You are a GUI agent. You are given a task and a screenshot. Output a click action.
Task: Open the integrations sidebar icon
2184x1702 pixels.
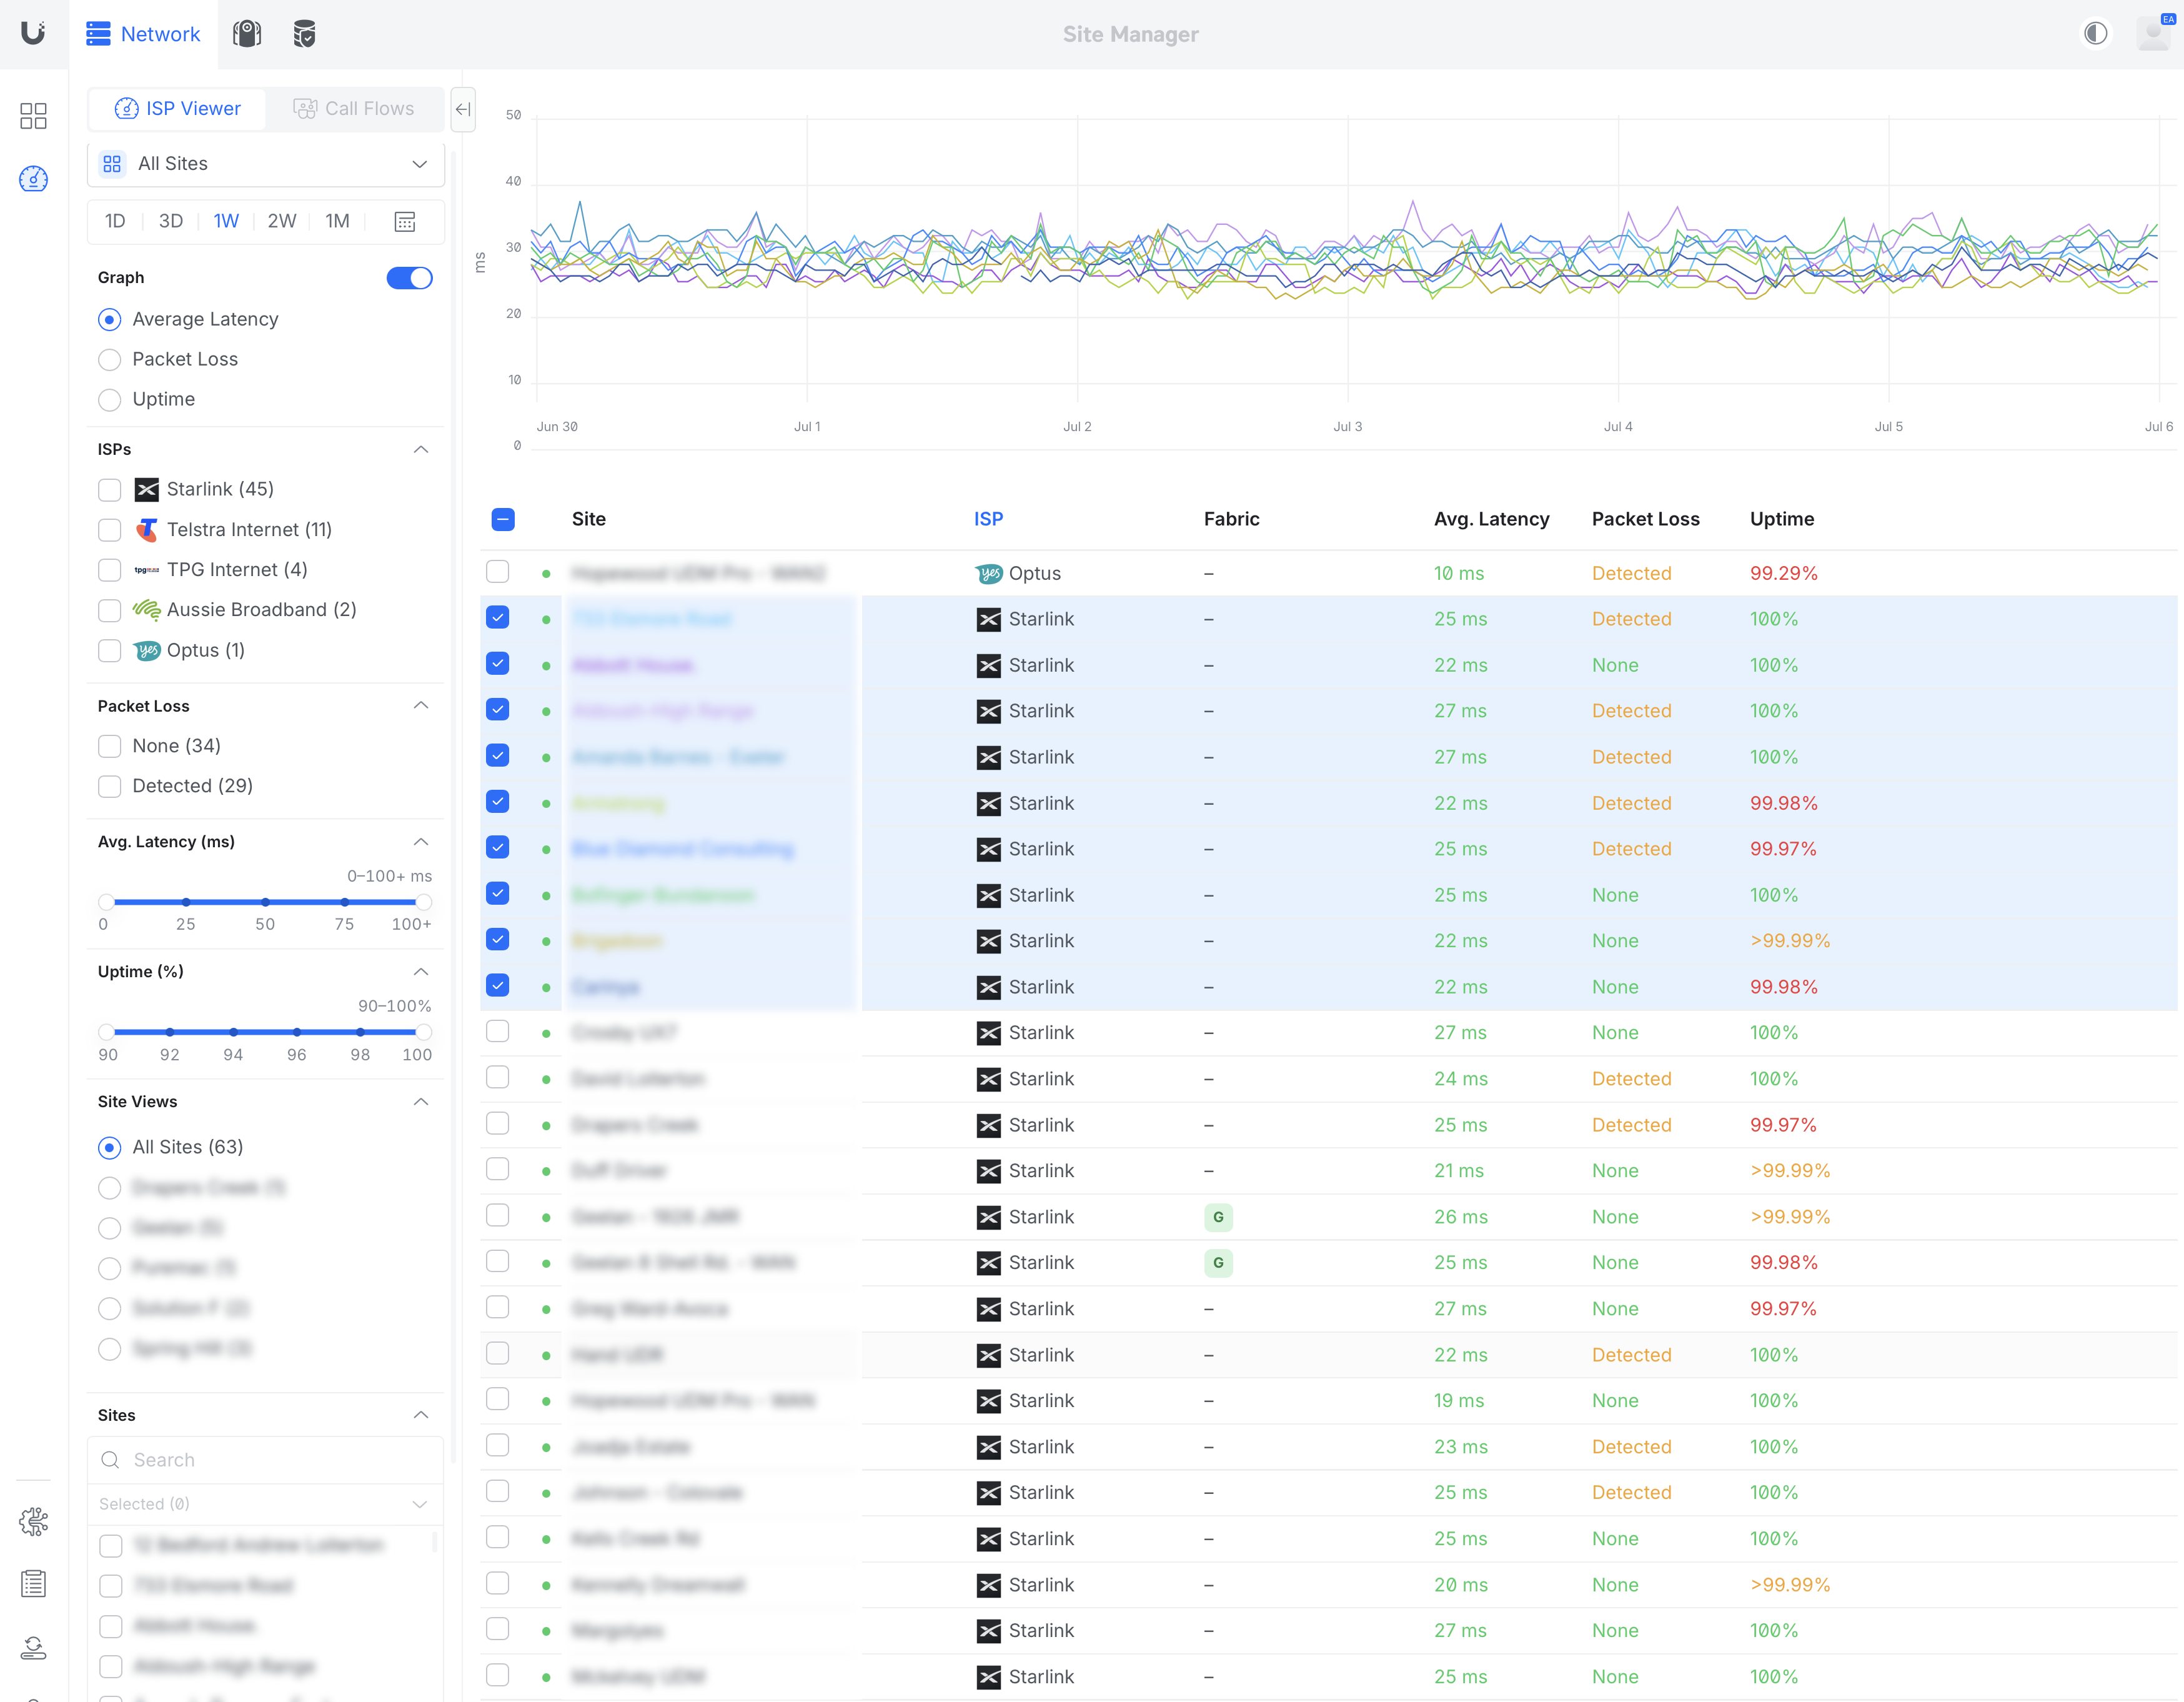point(33,1521)
